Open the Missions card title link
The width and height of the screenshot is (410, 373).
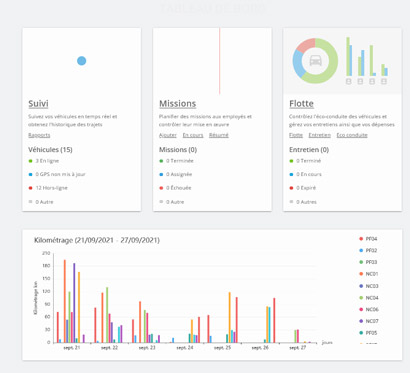click(x=177, y=104)
